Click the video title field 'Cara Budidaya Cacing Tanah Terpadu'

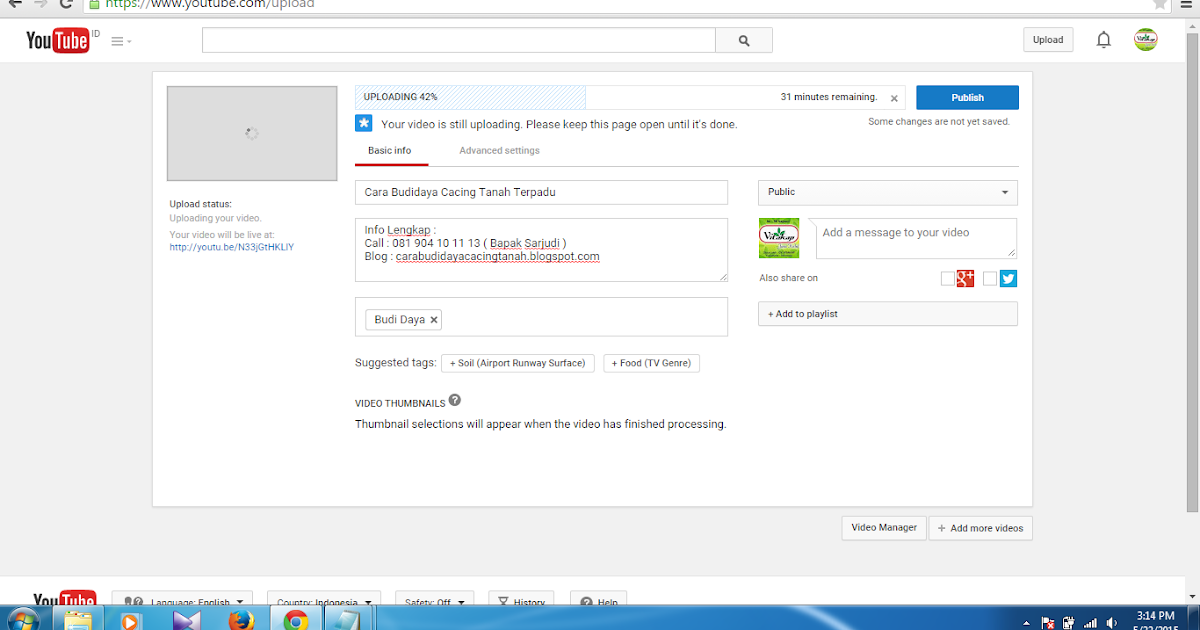pyautogui.click(x=541, y=192)
